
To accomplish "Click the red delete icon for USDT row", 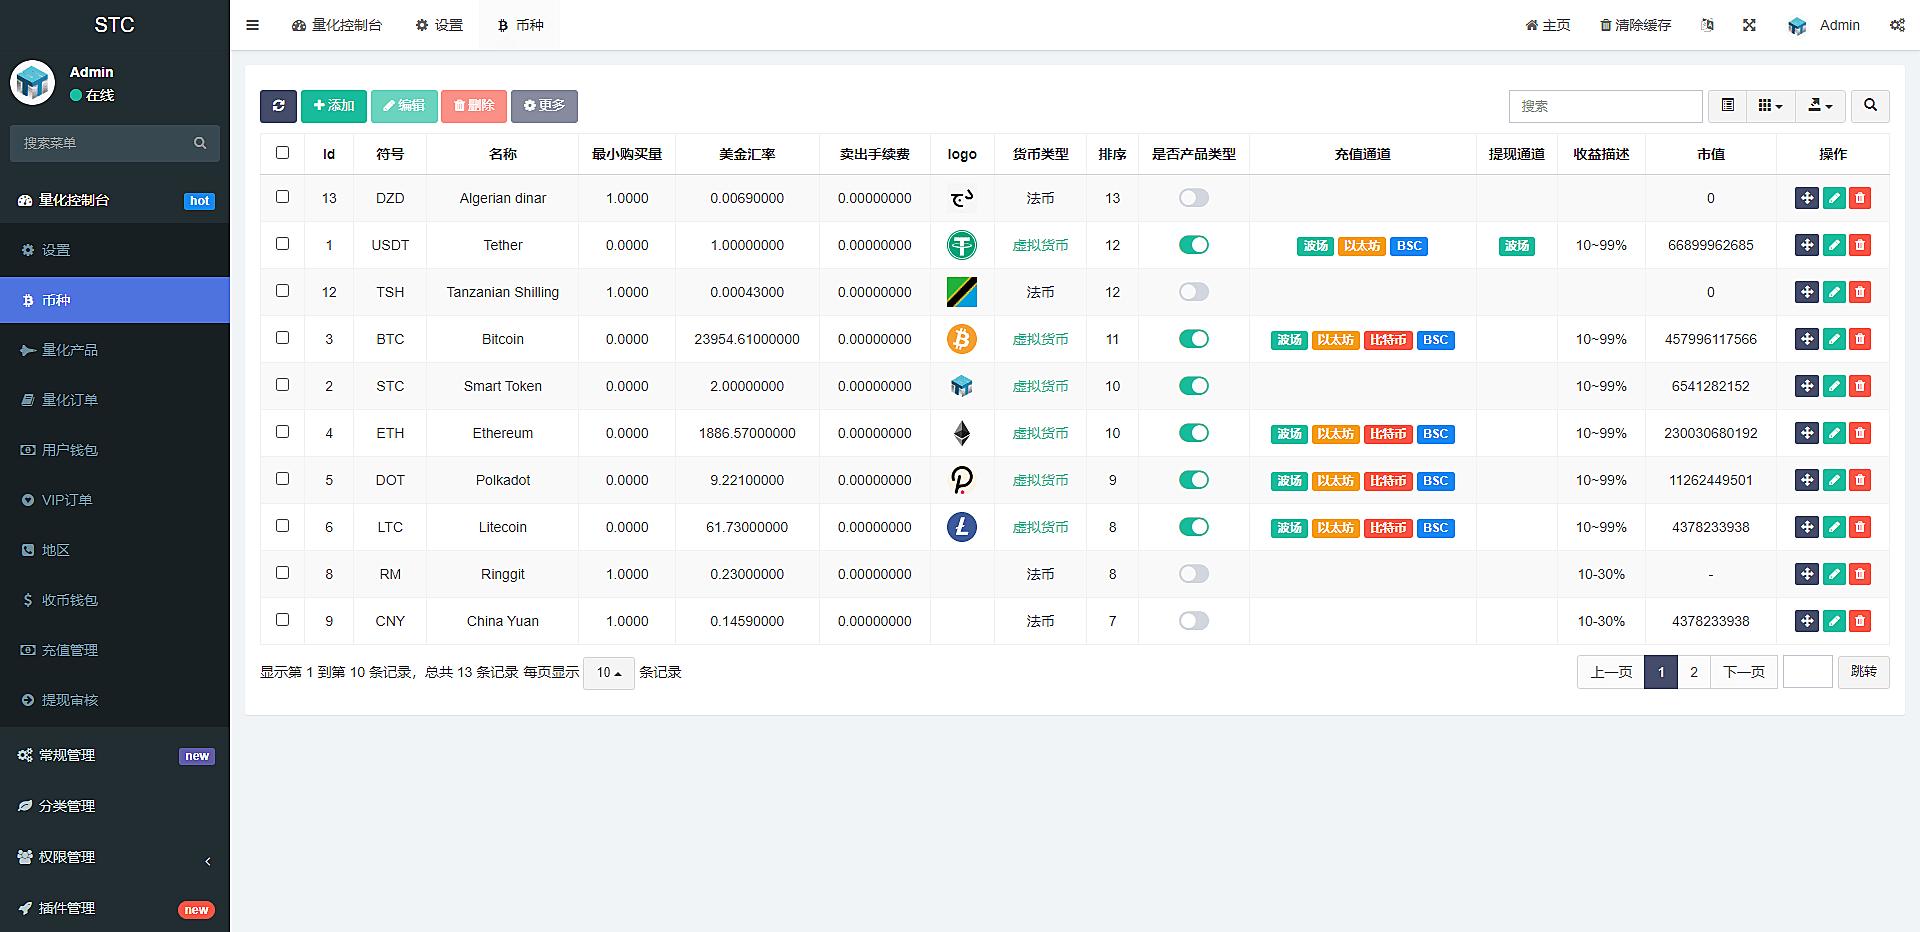I will coord(1859,245).
